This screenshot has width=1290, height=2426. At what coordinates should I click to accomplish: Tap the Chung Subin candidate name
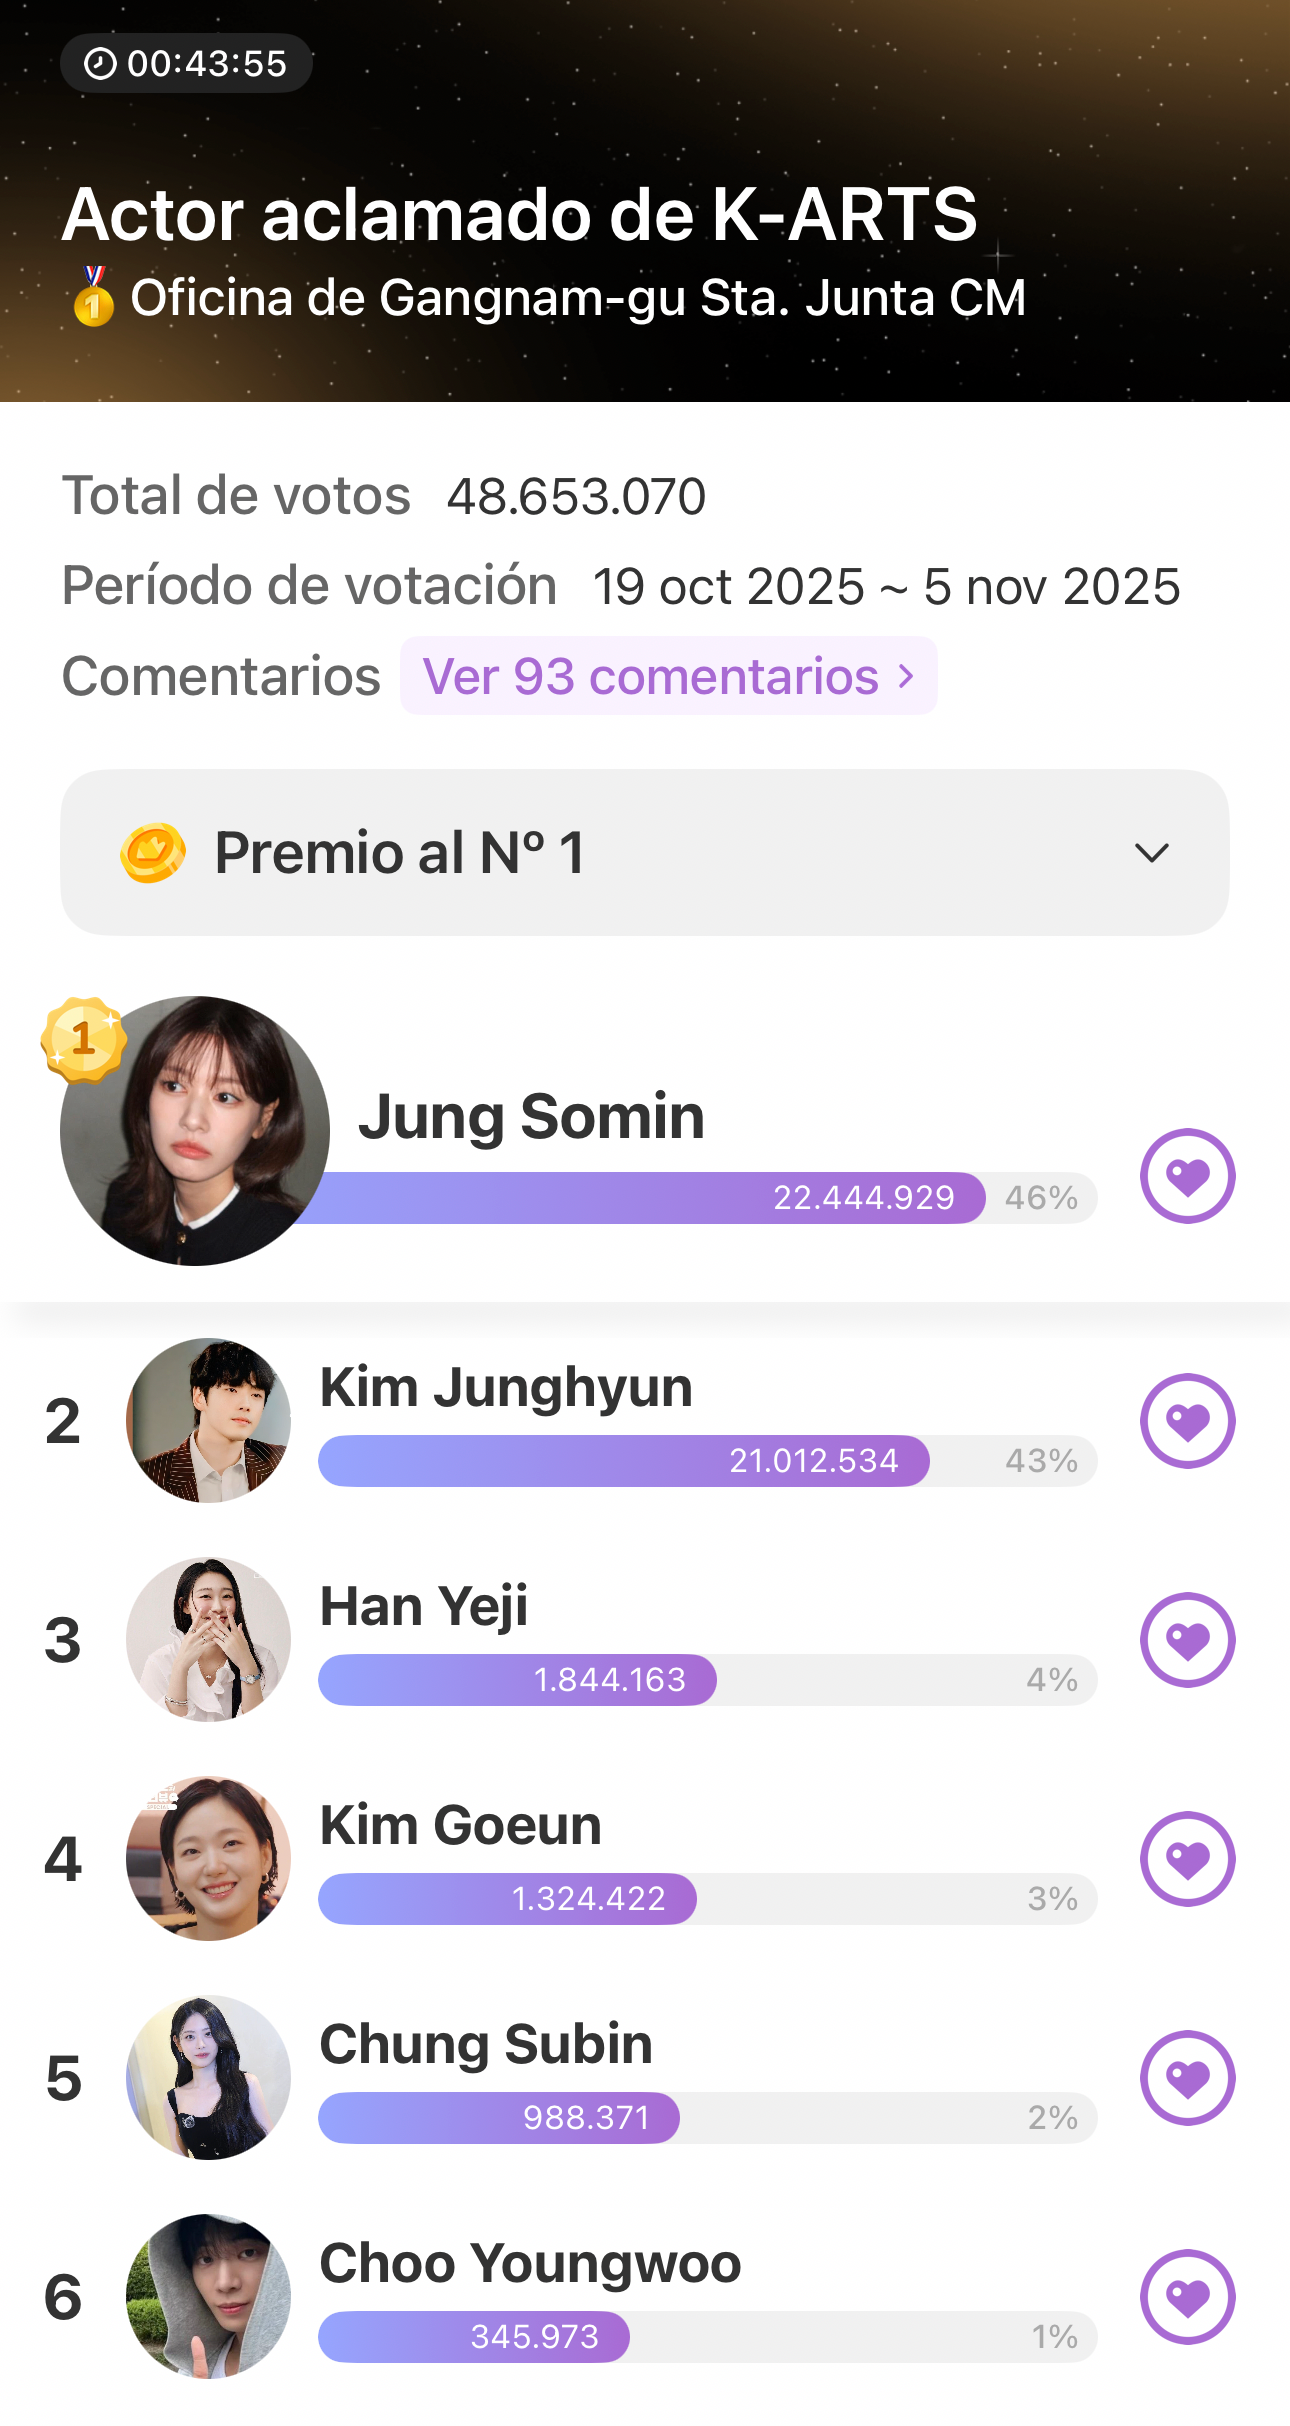tap(486, 2045)
